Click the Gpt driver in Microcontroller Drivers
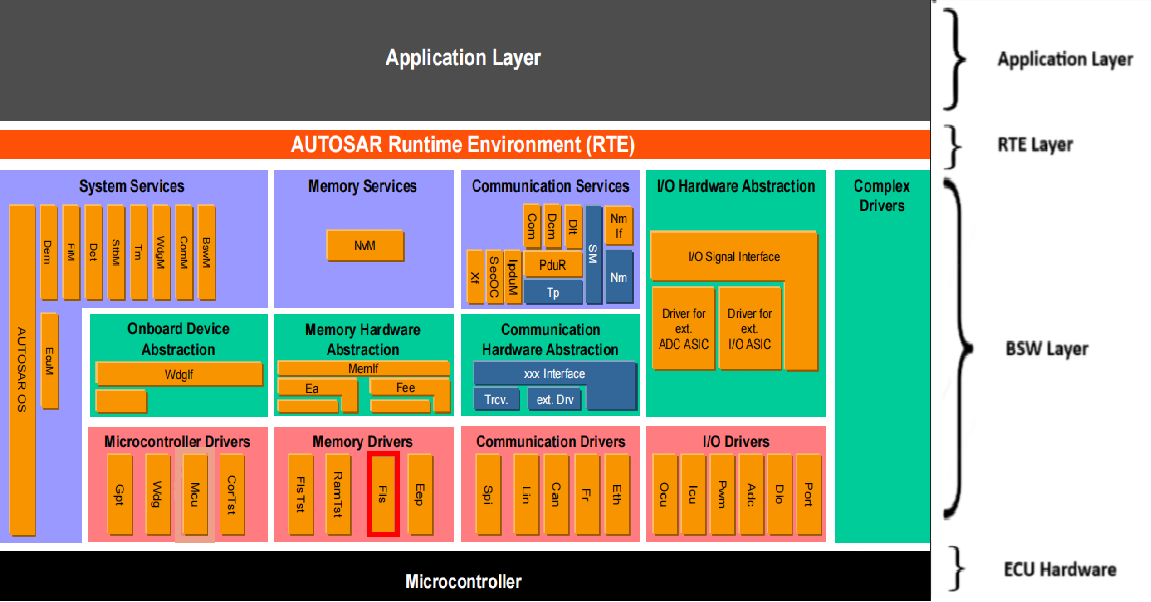 (118, 495)
